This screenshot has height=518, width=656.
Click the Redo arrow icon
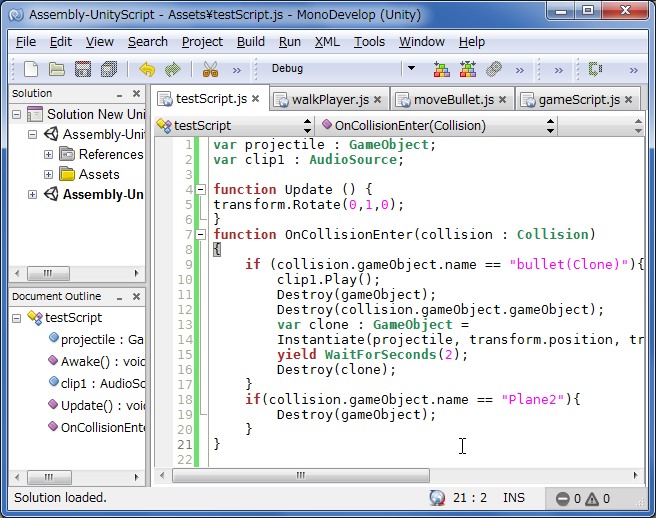pyautogui.click(x=172, y=69)
